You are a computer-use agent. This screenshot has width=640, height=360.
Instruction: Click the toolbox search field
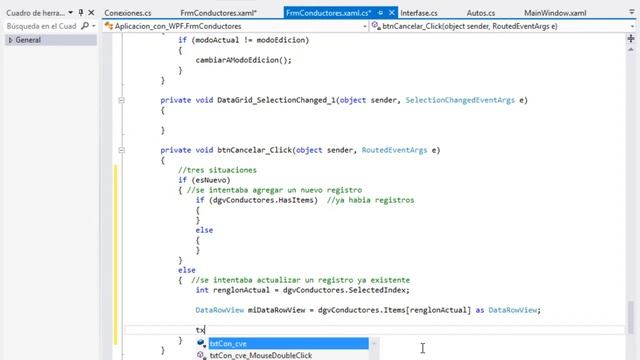(x=42, y=26)
